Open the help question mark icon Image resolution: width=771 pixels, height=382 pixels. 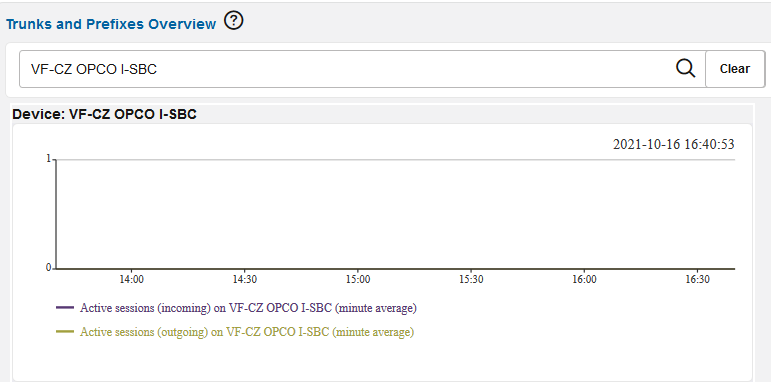click(234, 21)
